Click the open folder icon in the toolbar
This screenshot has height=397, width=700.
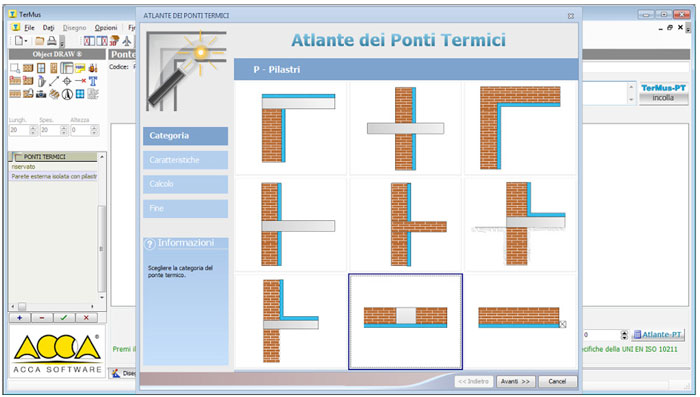point(40,41)
